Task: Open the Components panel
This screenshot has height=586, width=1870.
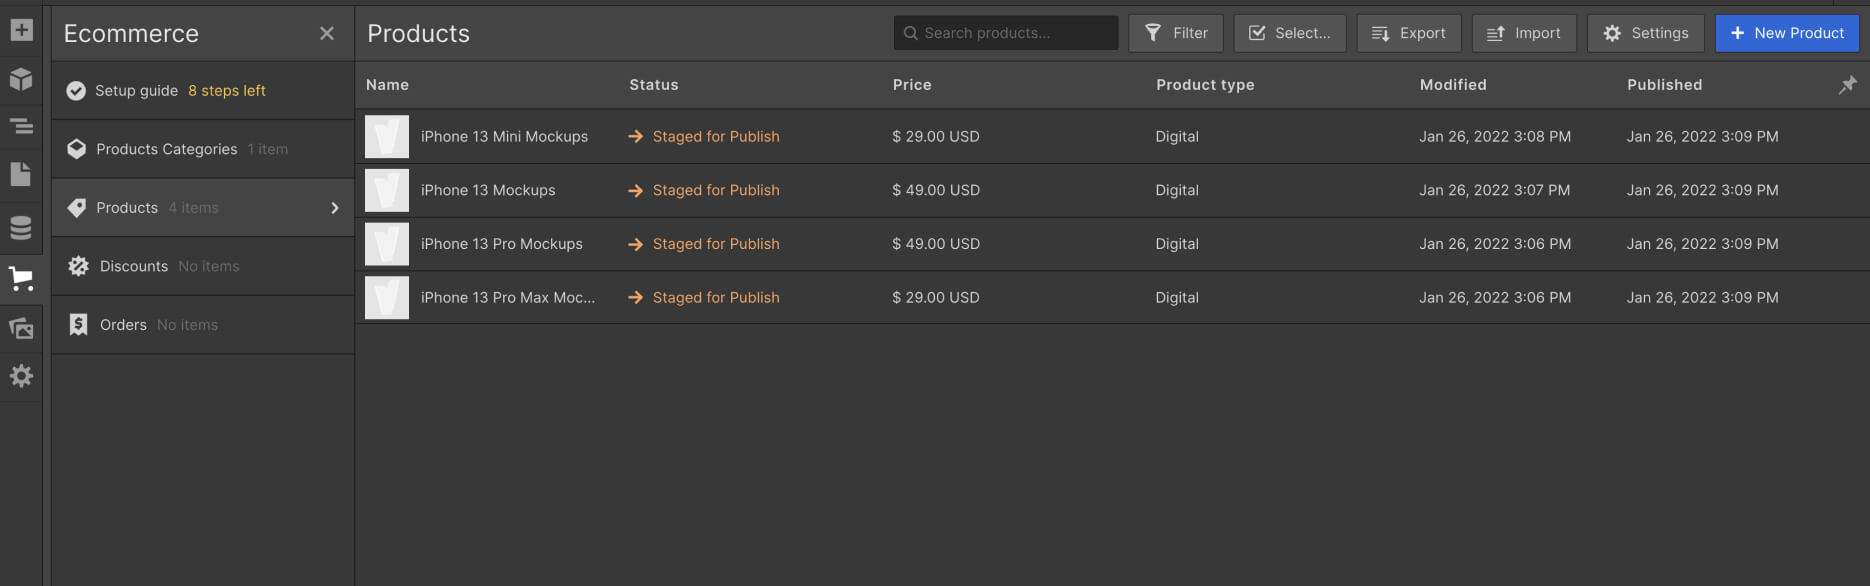Action: 22,79
